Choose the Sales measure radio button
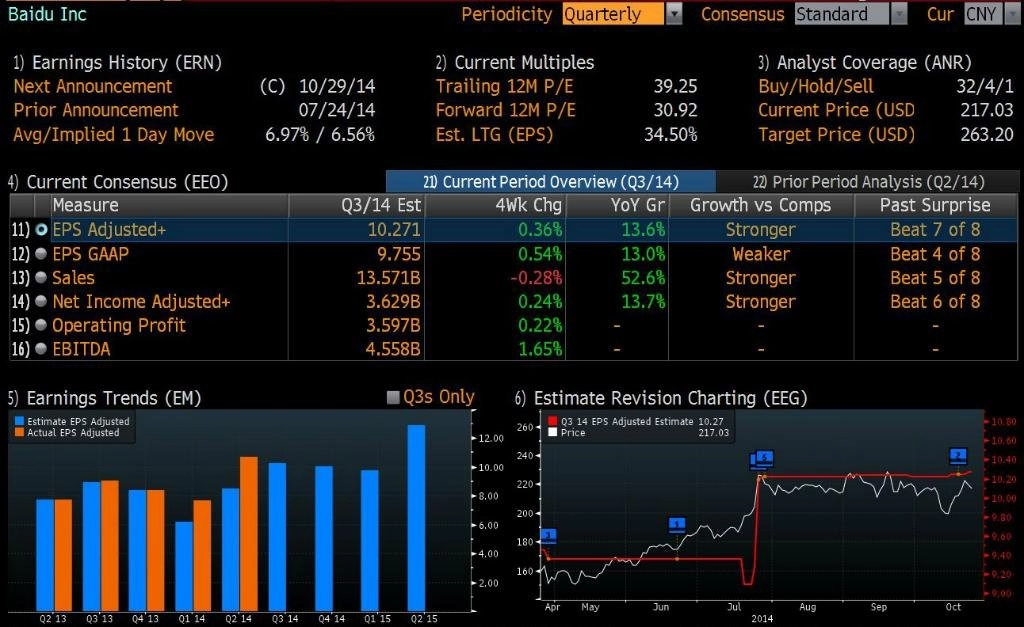This screenshot has height=627, width=1024. 41,278
